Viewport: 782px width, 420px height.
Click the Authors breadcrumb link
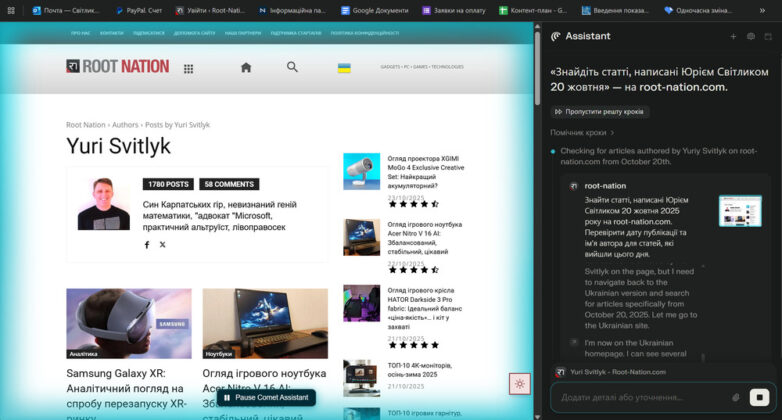pos(125,125)
